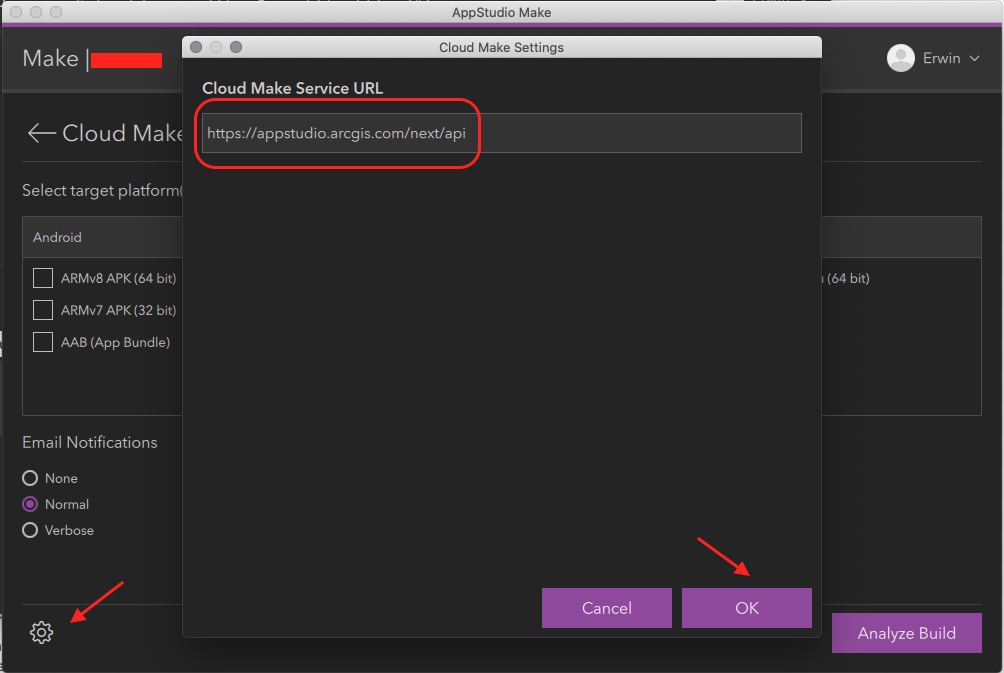Close the Cloud Make Settings dialog window
The width and height of the screenshot is (1004, 673).
click(x=196, y=47)
